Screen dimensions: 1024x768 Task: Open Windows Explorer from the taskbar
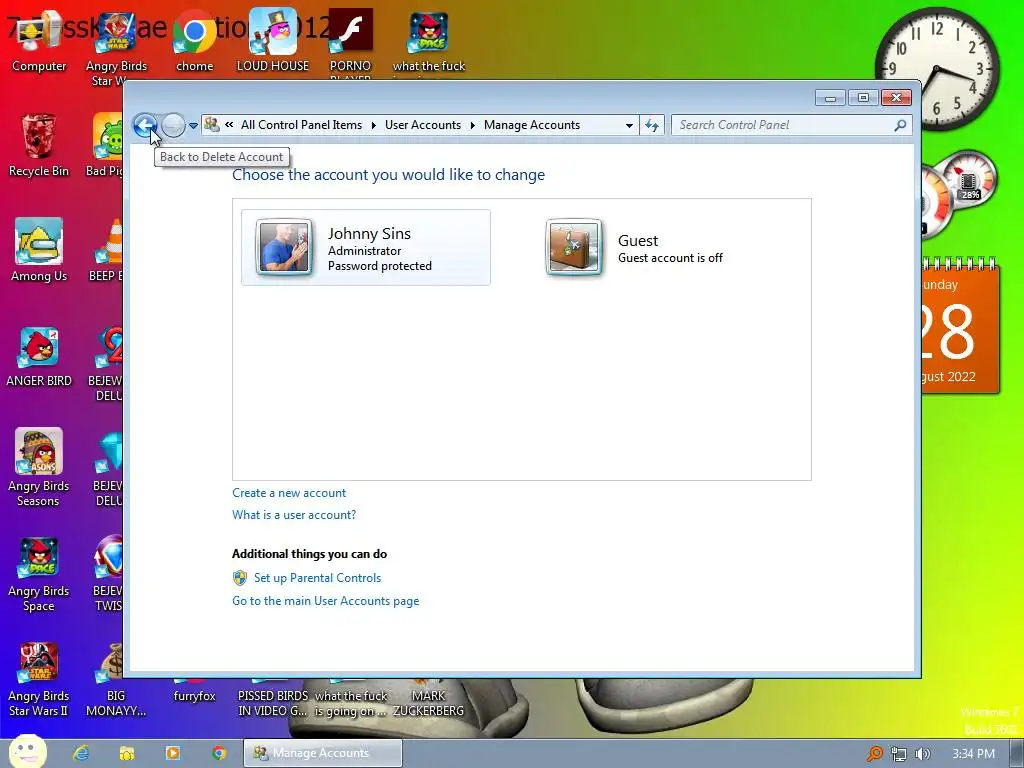click(127, 753)
